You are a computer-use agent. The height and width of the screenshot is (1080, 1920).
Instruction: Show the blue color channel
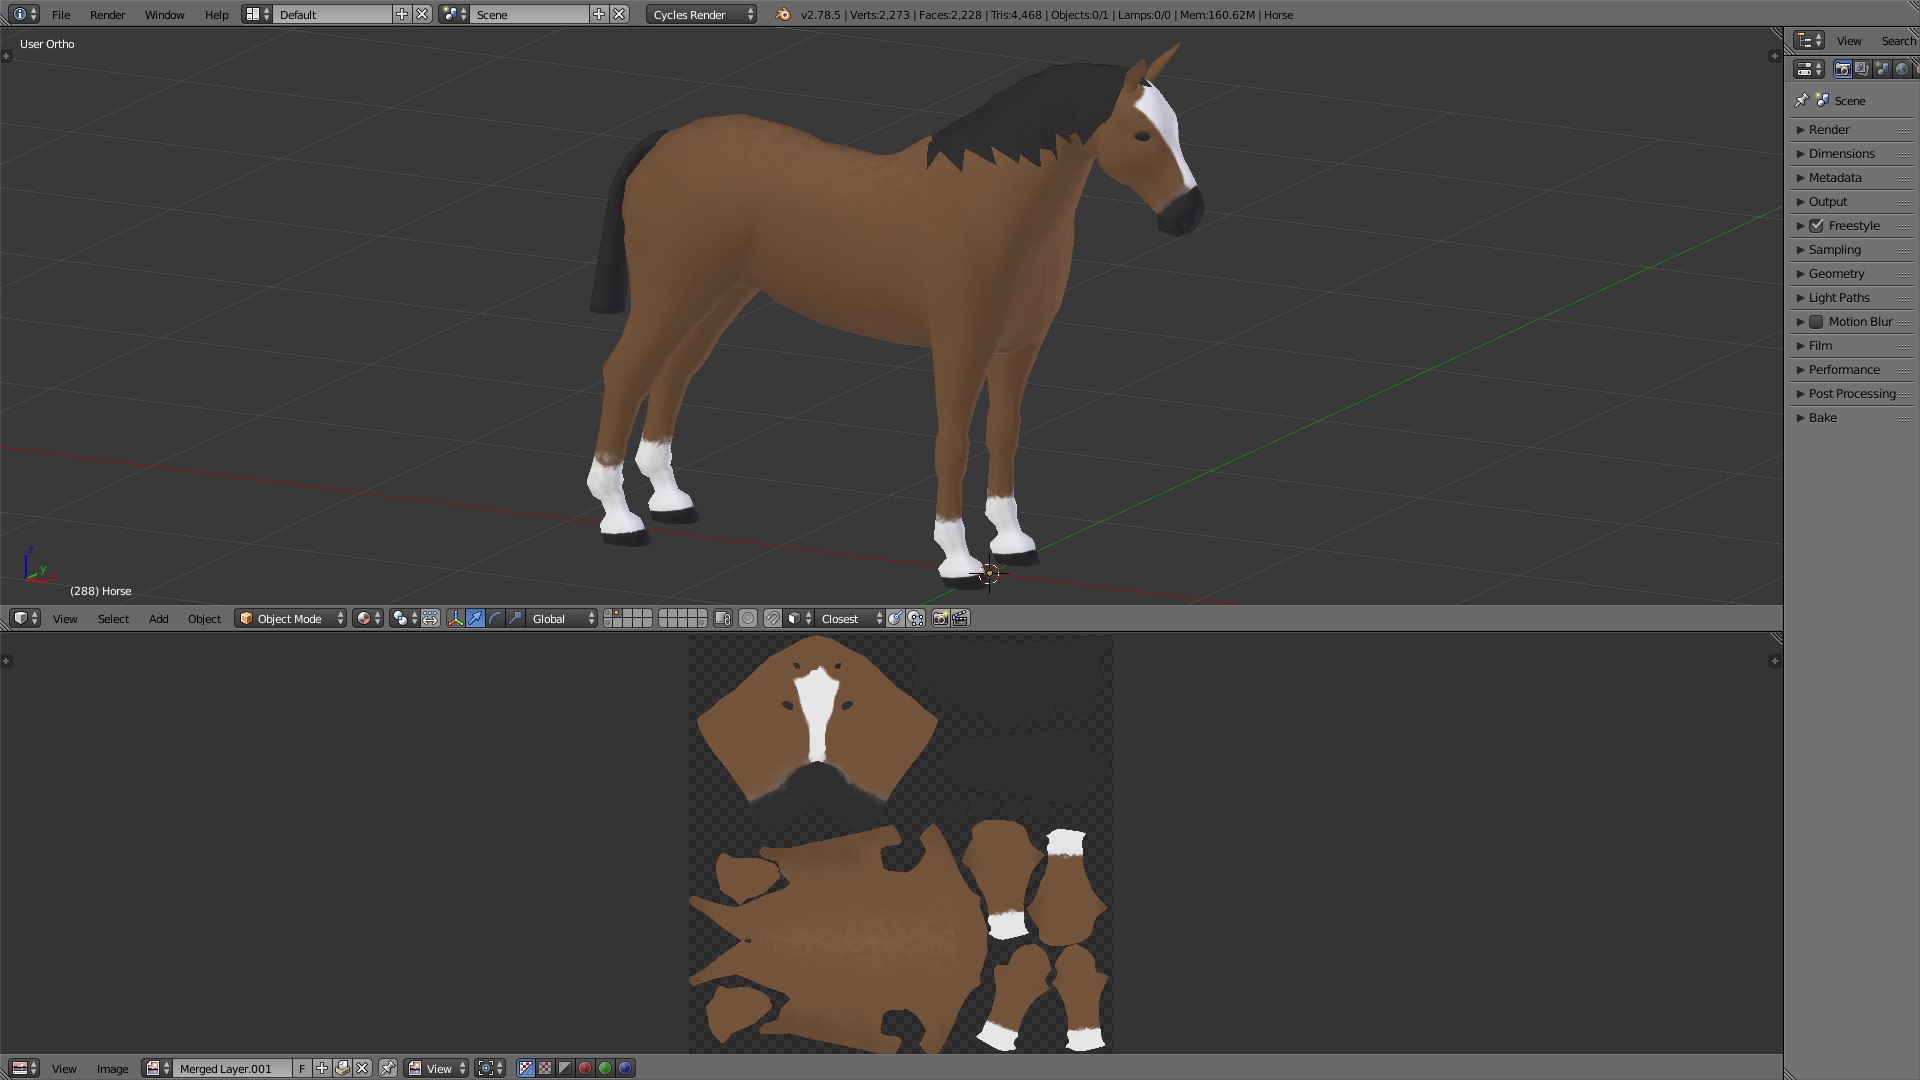pos(625,1069)
